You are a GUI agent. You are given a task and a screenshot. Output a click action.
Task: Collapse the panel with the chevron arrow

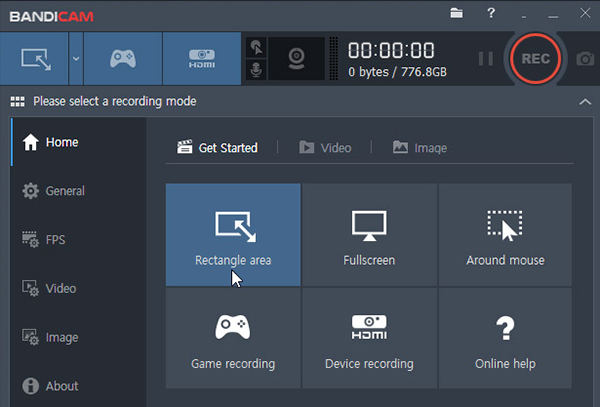[585, 101]
